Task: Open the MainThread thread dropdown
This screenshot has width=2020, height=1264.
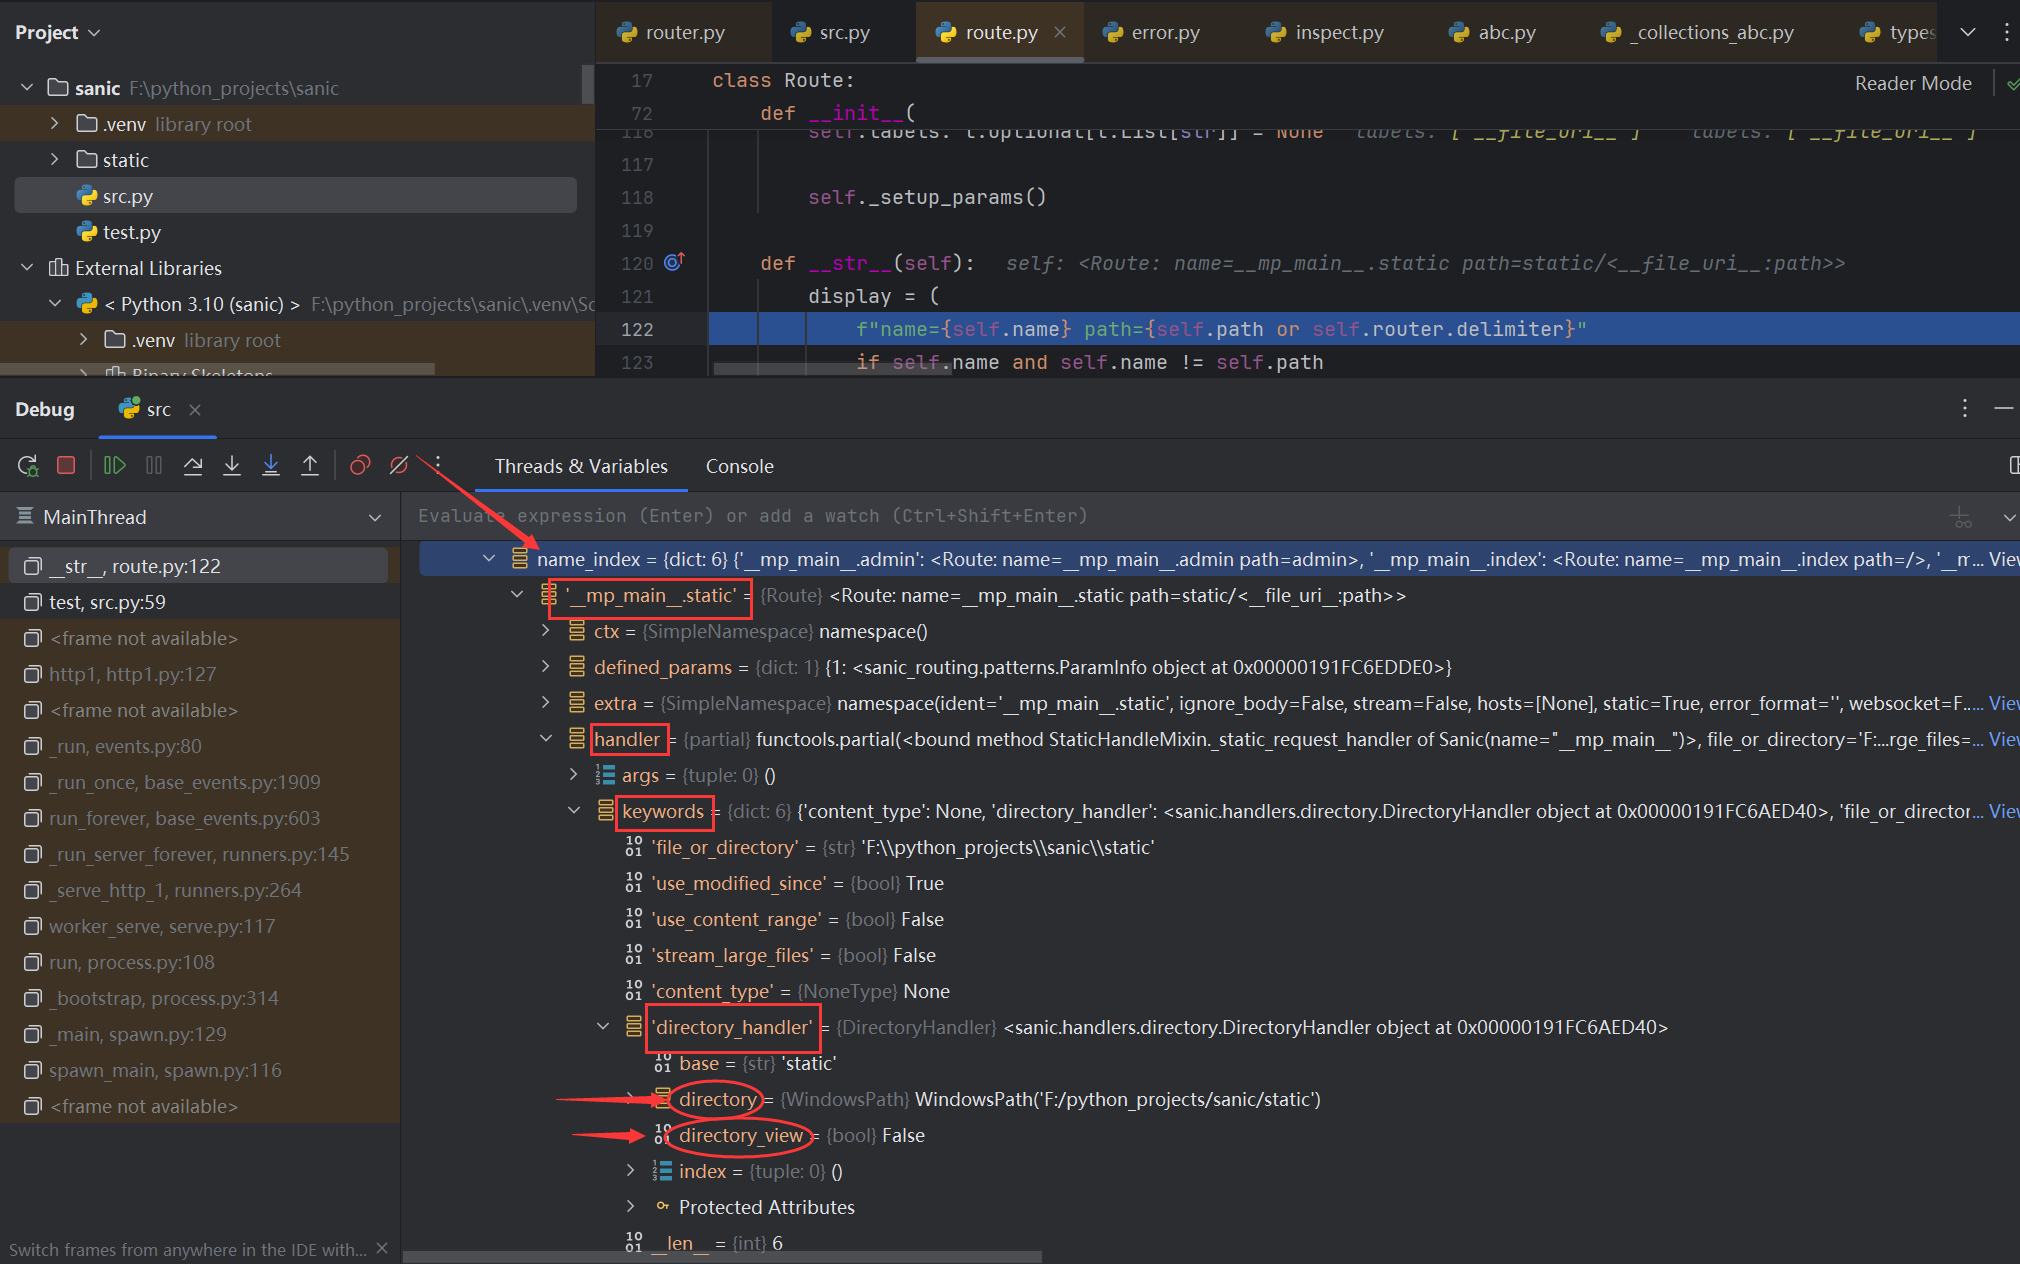Action: tap(375, 518)
